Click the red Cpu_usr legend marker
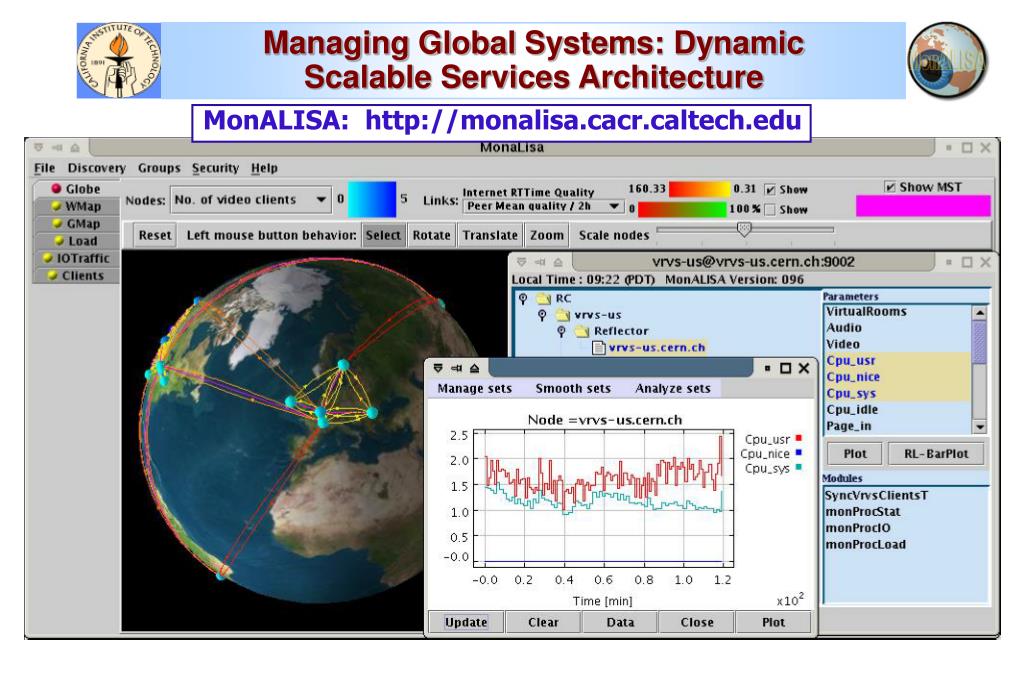 point(799,438)
